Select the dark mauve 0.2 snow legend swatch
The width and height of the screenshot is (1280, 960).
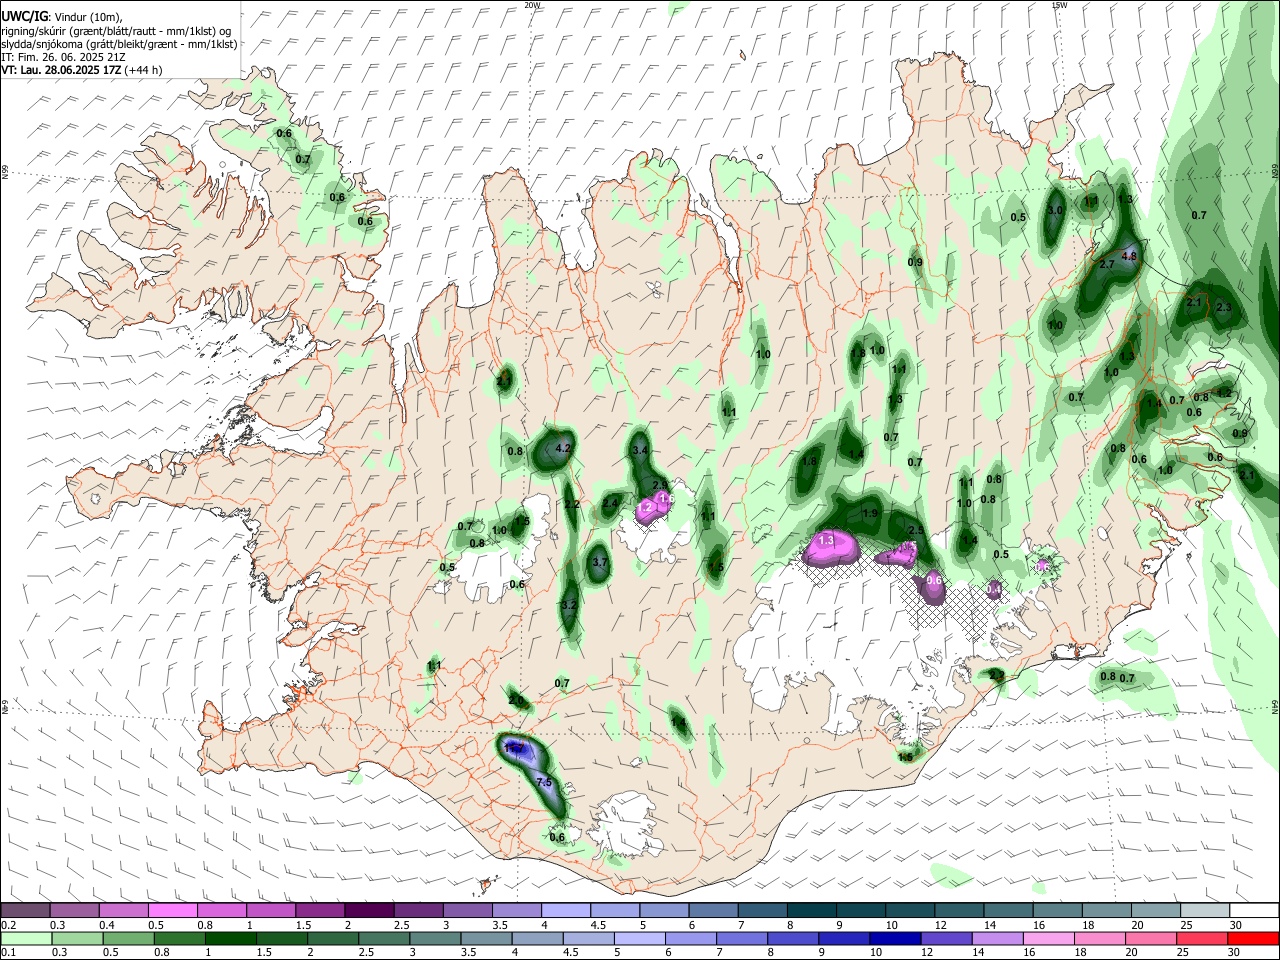pos(26,911)
